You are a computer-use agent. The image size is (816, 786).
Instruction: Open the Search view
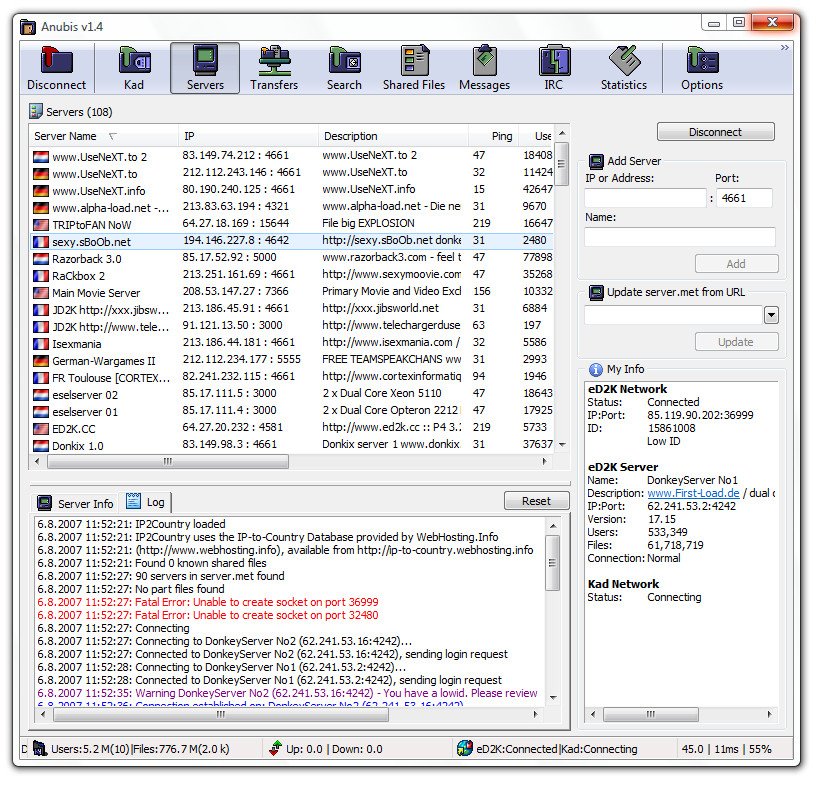point(344,68)
